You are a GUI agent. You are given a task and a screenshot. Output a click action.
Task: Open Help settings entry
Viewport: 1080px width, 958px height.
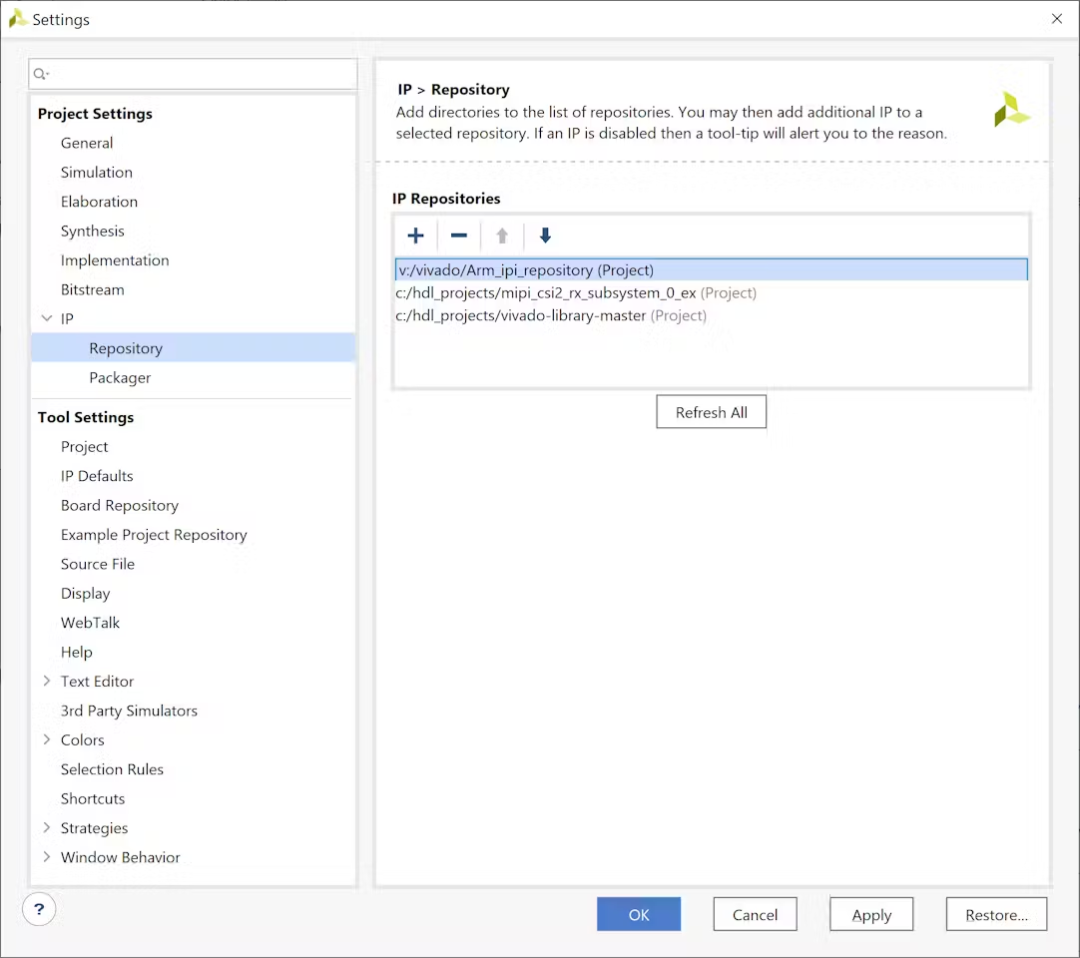76,652
